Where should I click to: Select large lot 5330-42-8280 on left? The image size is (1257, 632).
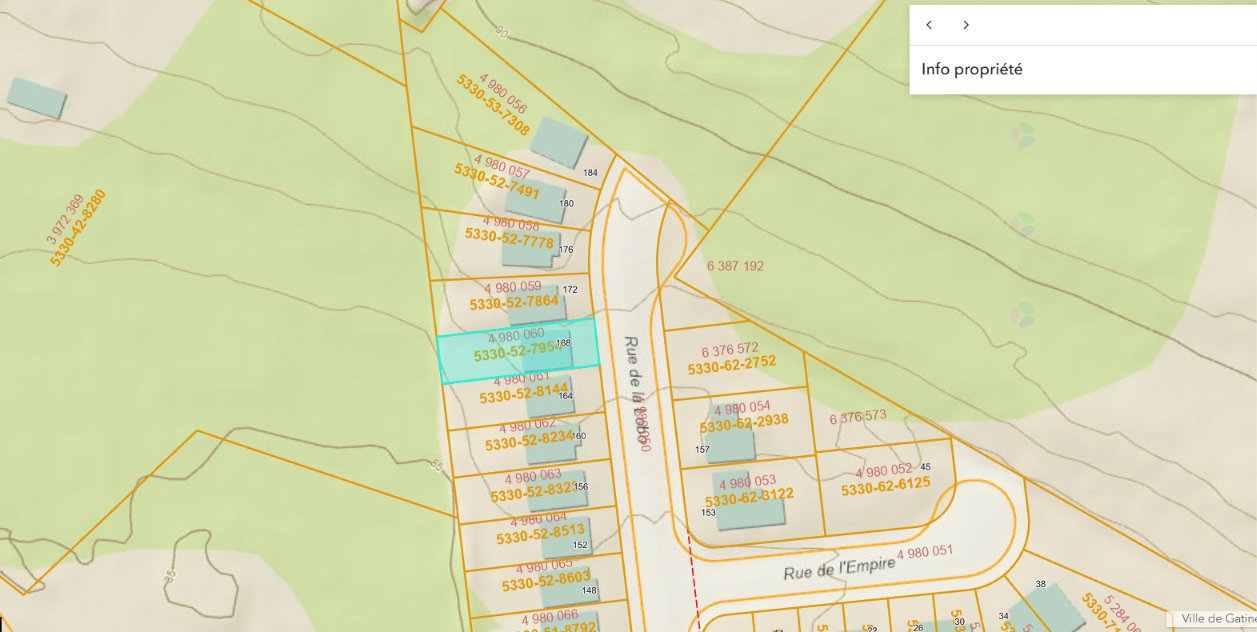[77, 227]
